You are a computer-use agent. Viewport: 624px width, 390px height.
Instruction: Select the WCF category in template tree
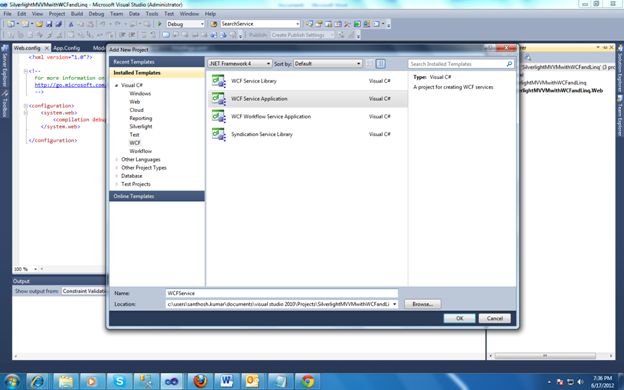[135, 143]
